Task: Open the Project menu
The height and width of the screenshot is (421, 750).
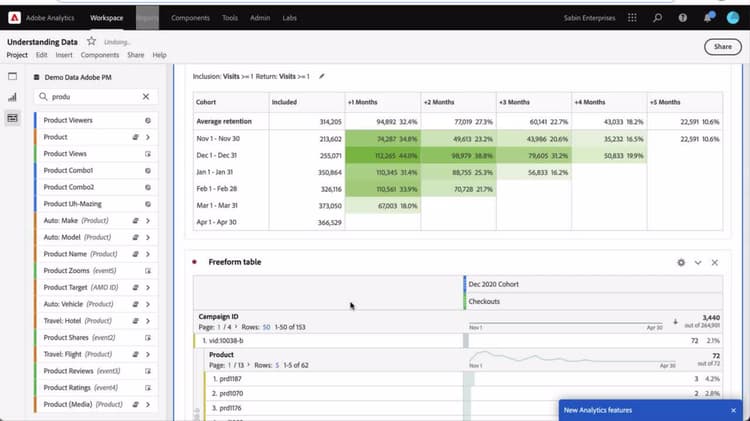Action: tap(17, 55)
